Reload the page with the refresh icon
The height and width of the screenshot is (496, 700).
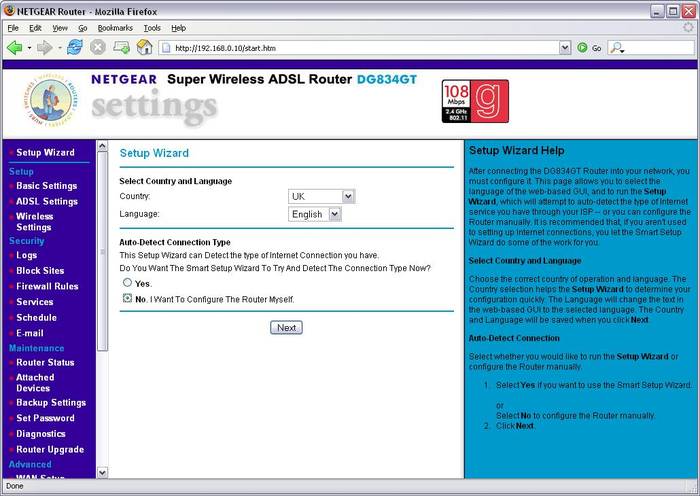tap(75, 47)
